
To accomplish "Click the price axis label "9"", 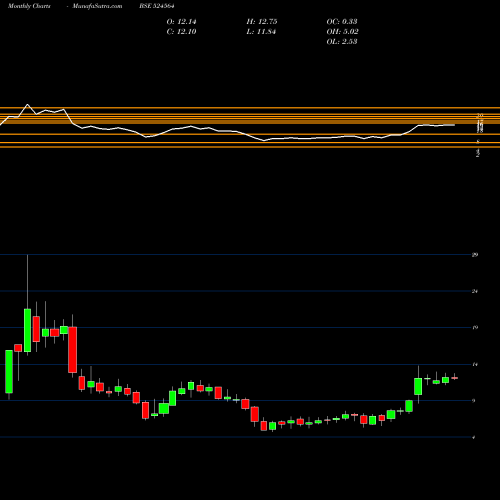I will pyautogui.click(x=474, y=401).
